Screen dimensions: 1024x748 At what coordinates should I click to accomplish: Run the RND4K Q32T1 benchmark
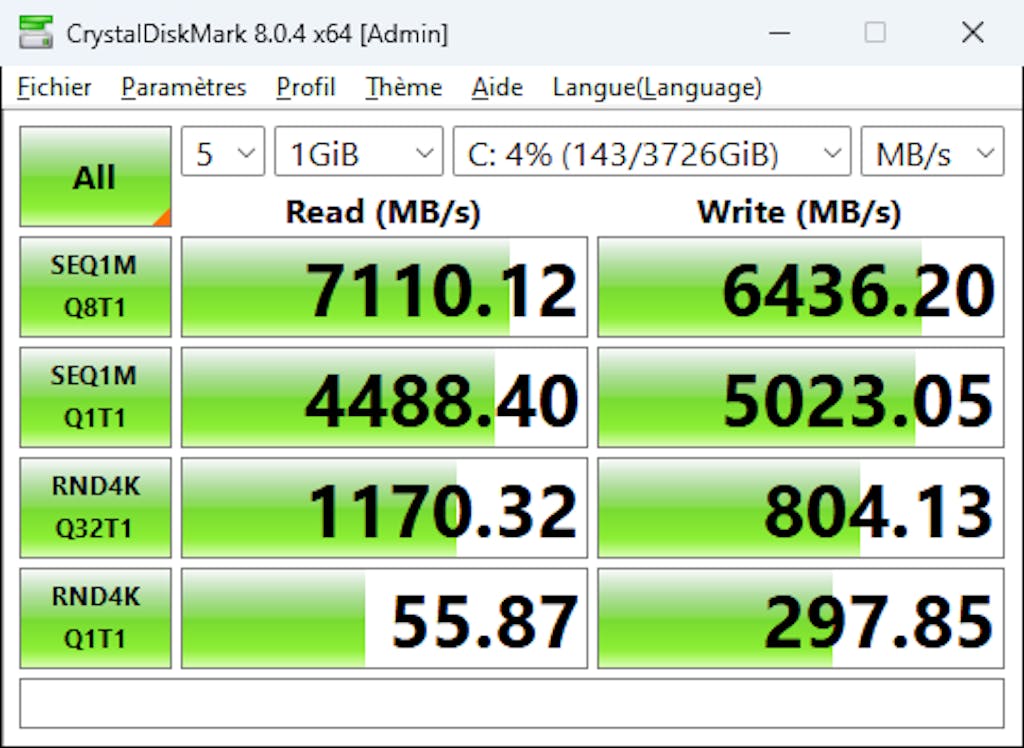pos(95,507)
